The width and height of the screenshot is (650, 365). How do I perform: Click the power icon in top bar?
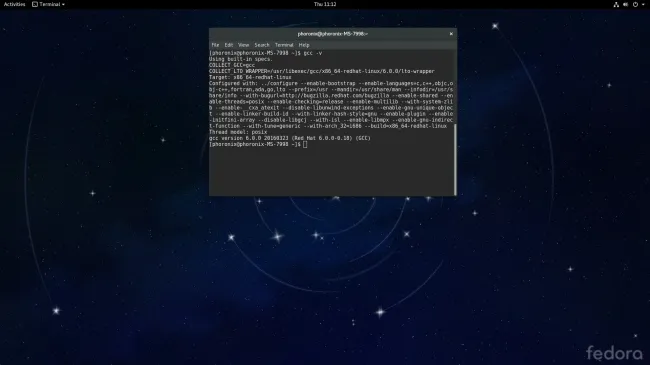click(x=635, y=5)
